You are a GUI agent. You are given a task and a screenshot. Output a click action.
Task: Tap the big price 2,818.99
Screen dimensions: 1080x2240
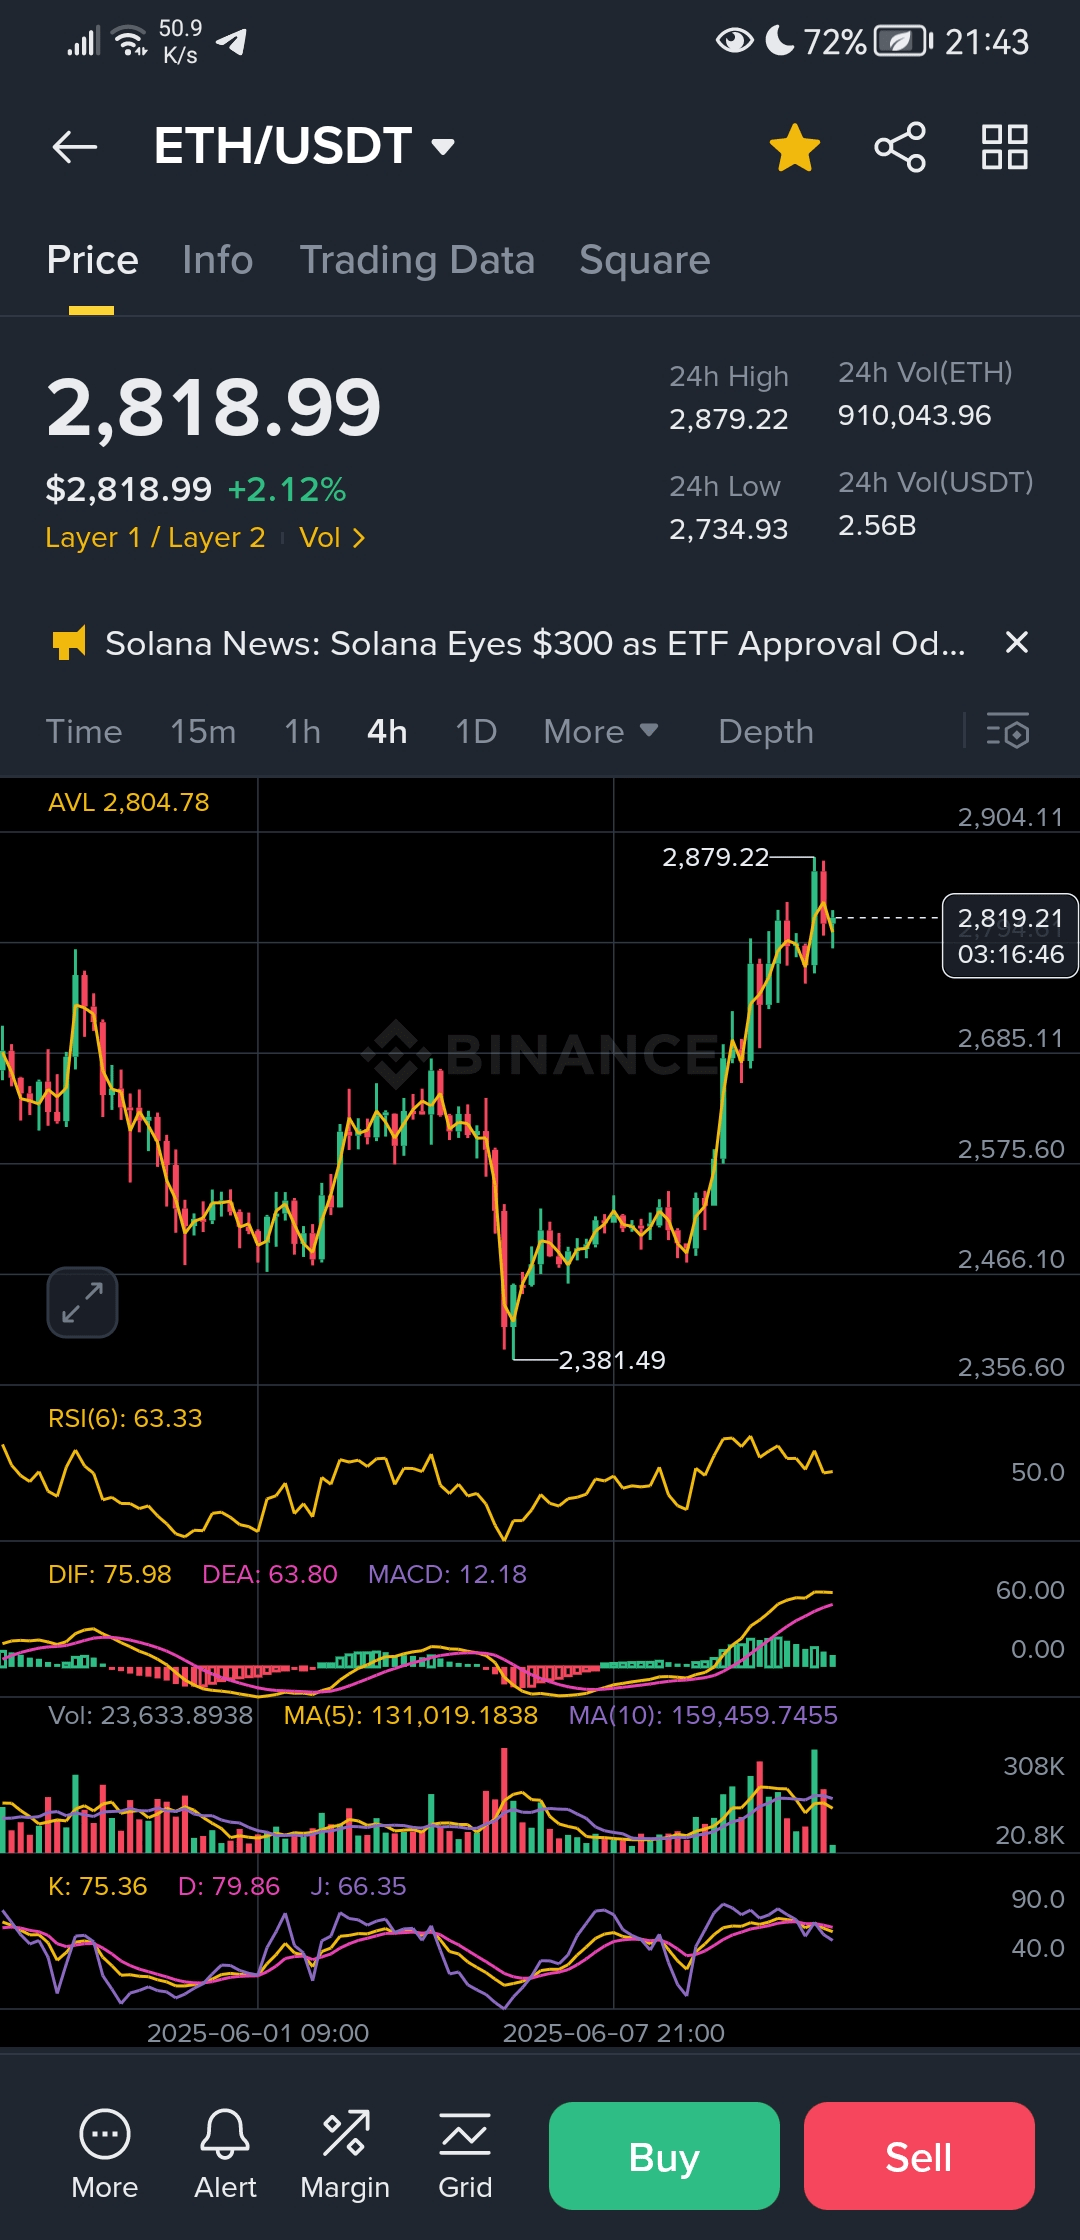coord(214,408)
